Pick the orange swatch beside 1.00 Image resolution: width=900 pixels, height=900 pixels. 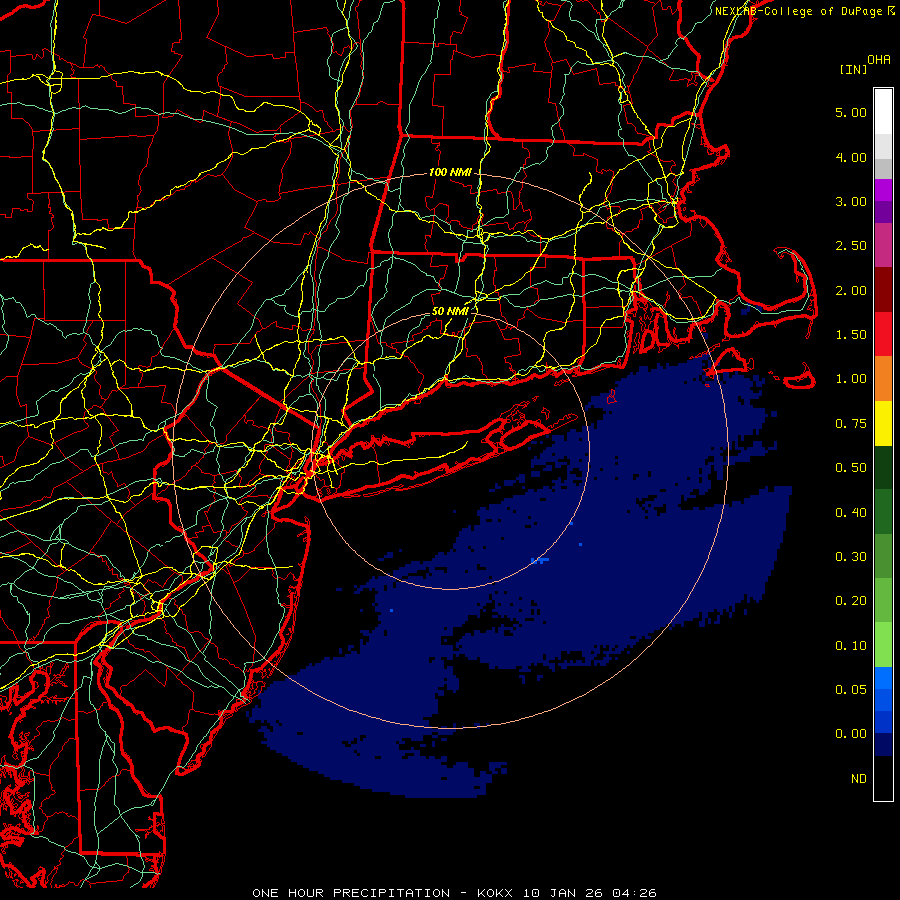coord(883,378)
